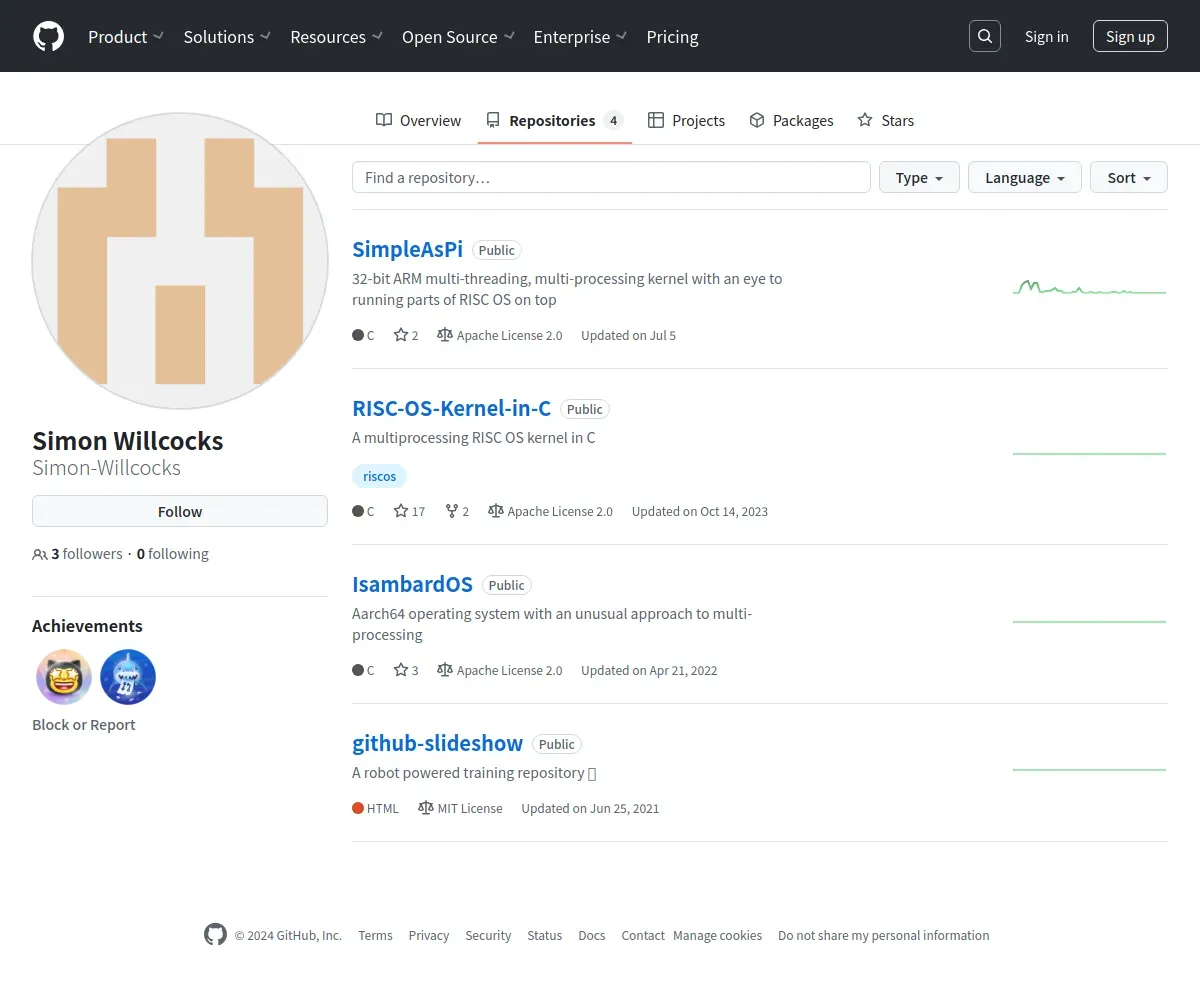The width and height of the screenshot is (1200, 1000).
Task: Click the Sign up button
Action: click(1130, 36)
